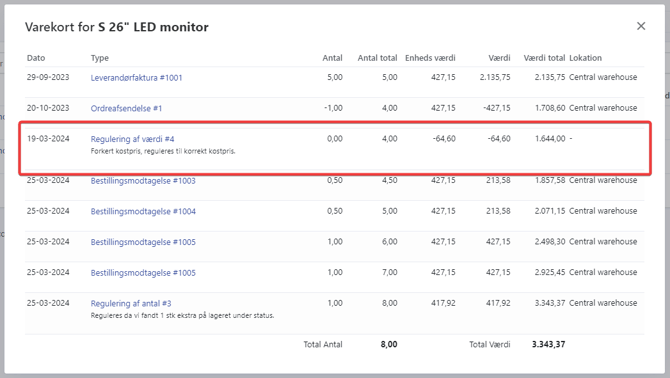Click the Type column header
The height and width of the screenshot is (378, 670).
click(x=100, y=58)
